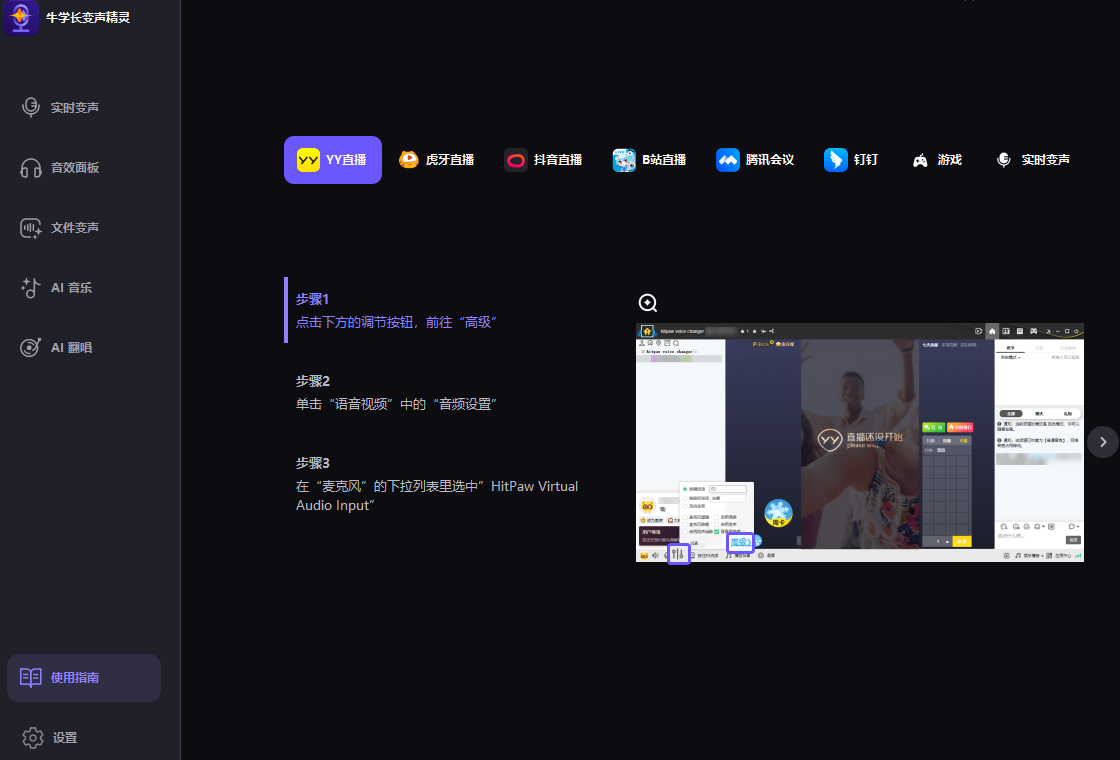Image resolution: width=1120 pixels, height=760 pixels.
Task: Show next image with right arrow button
Action: tap(1103, 441)
